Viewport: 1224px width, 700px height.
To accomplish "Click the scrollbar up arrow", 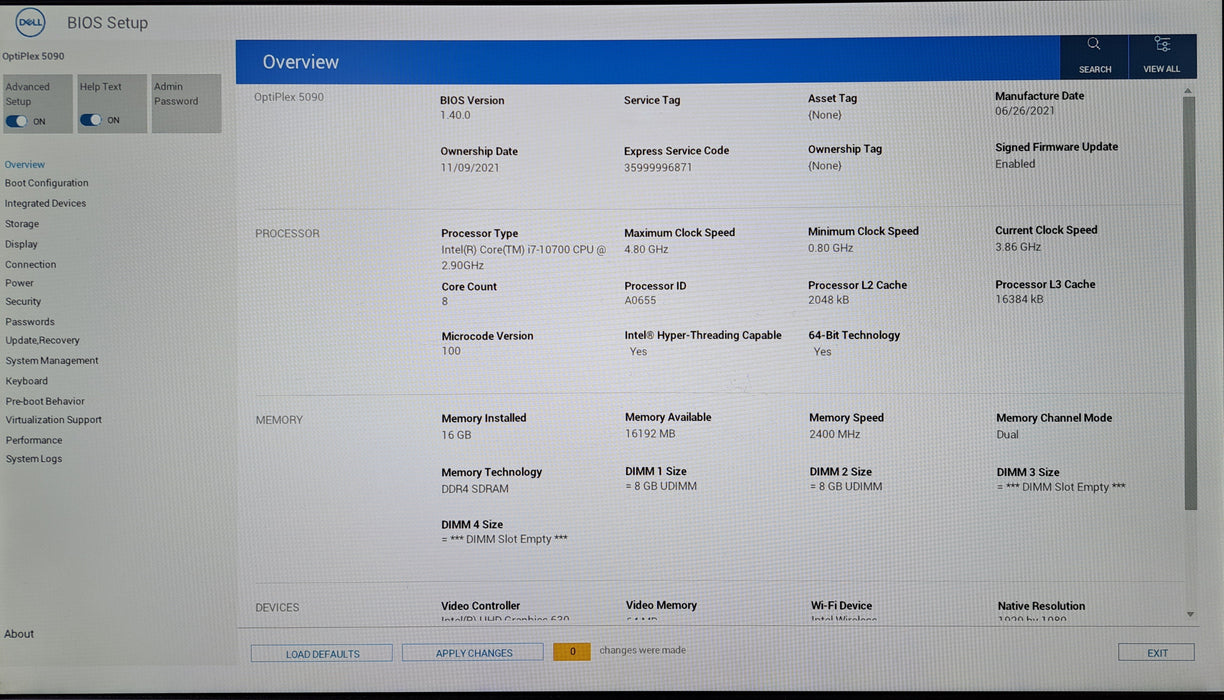I will 1189,91.
